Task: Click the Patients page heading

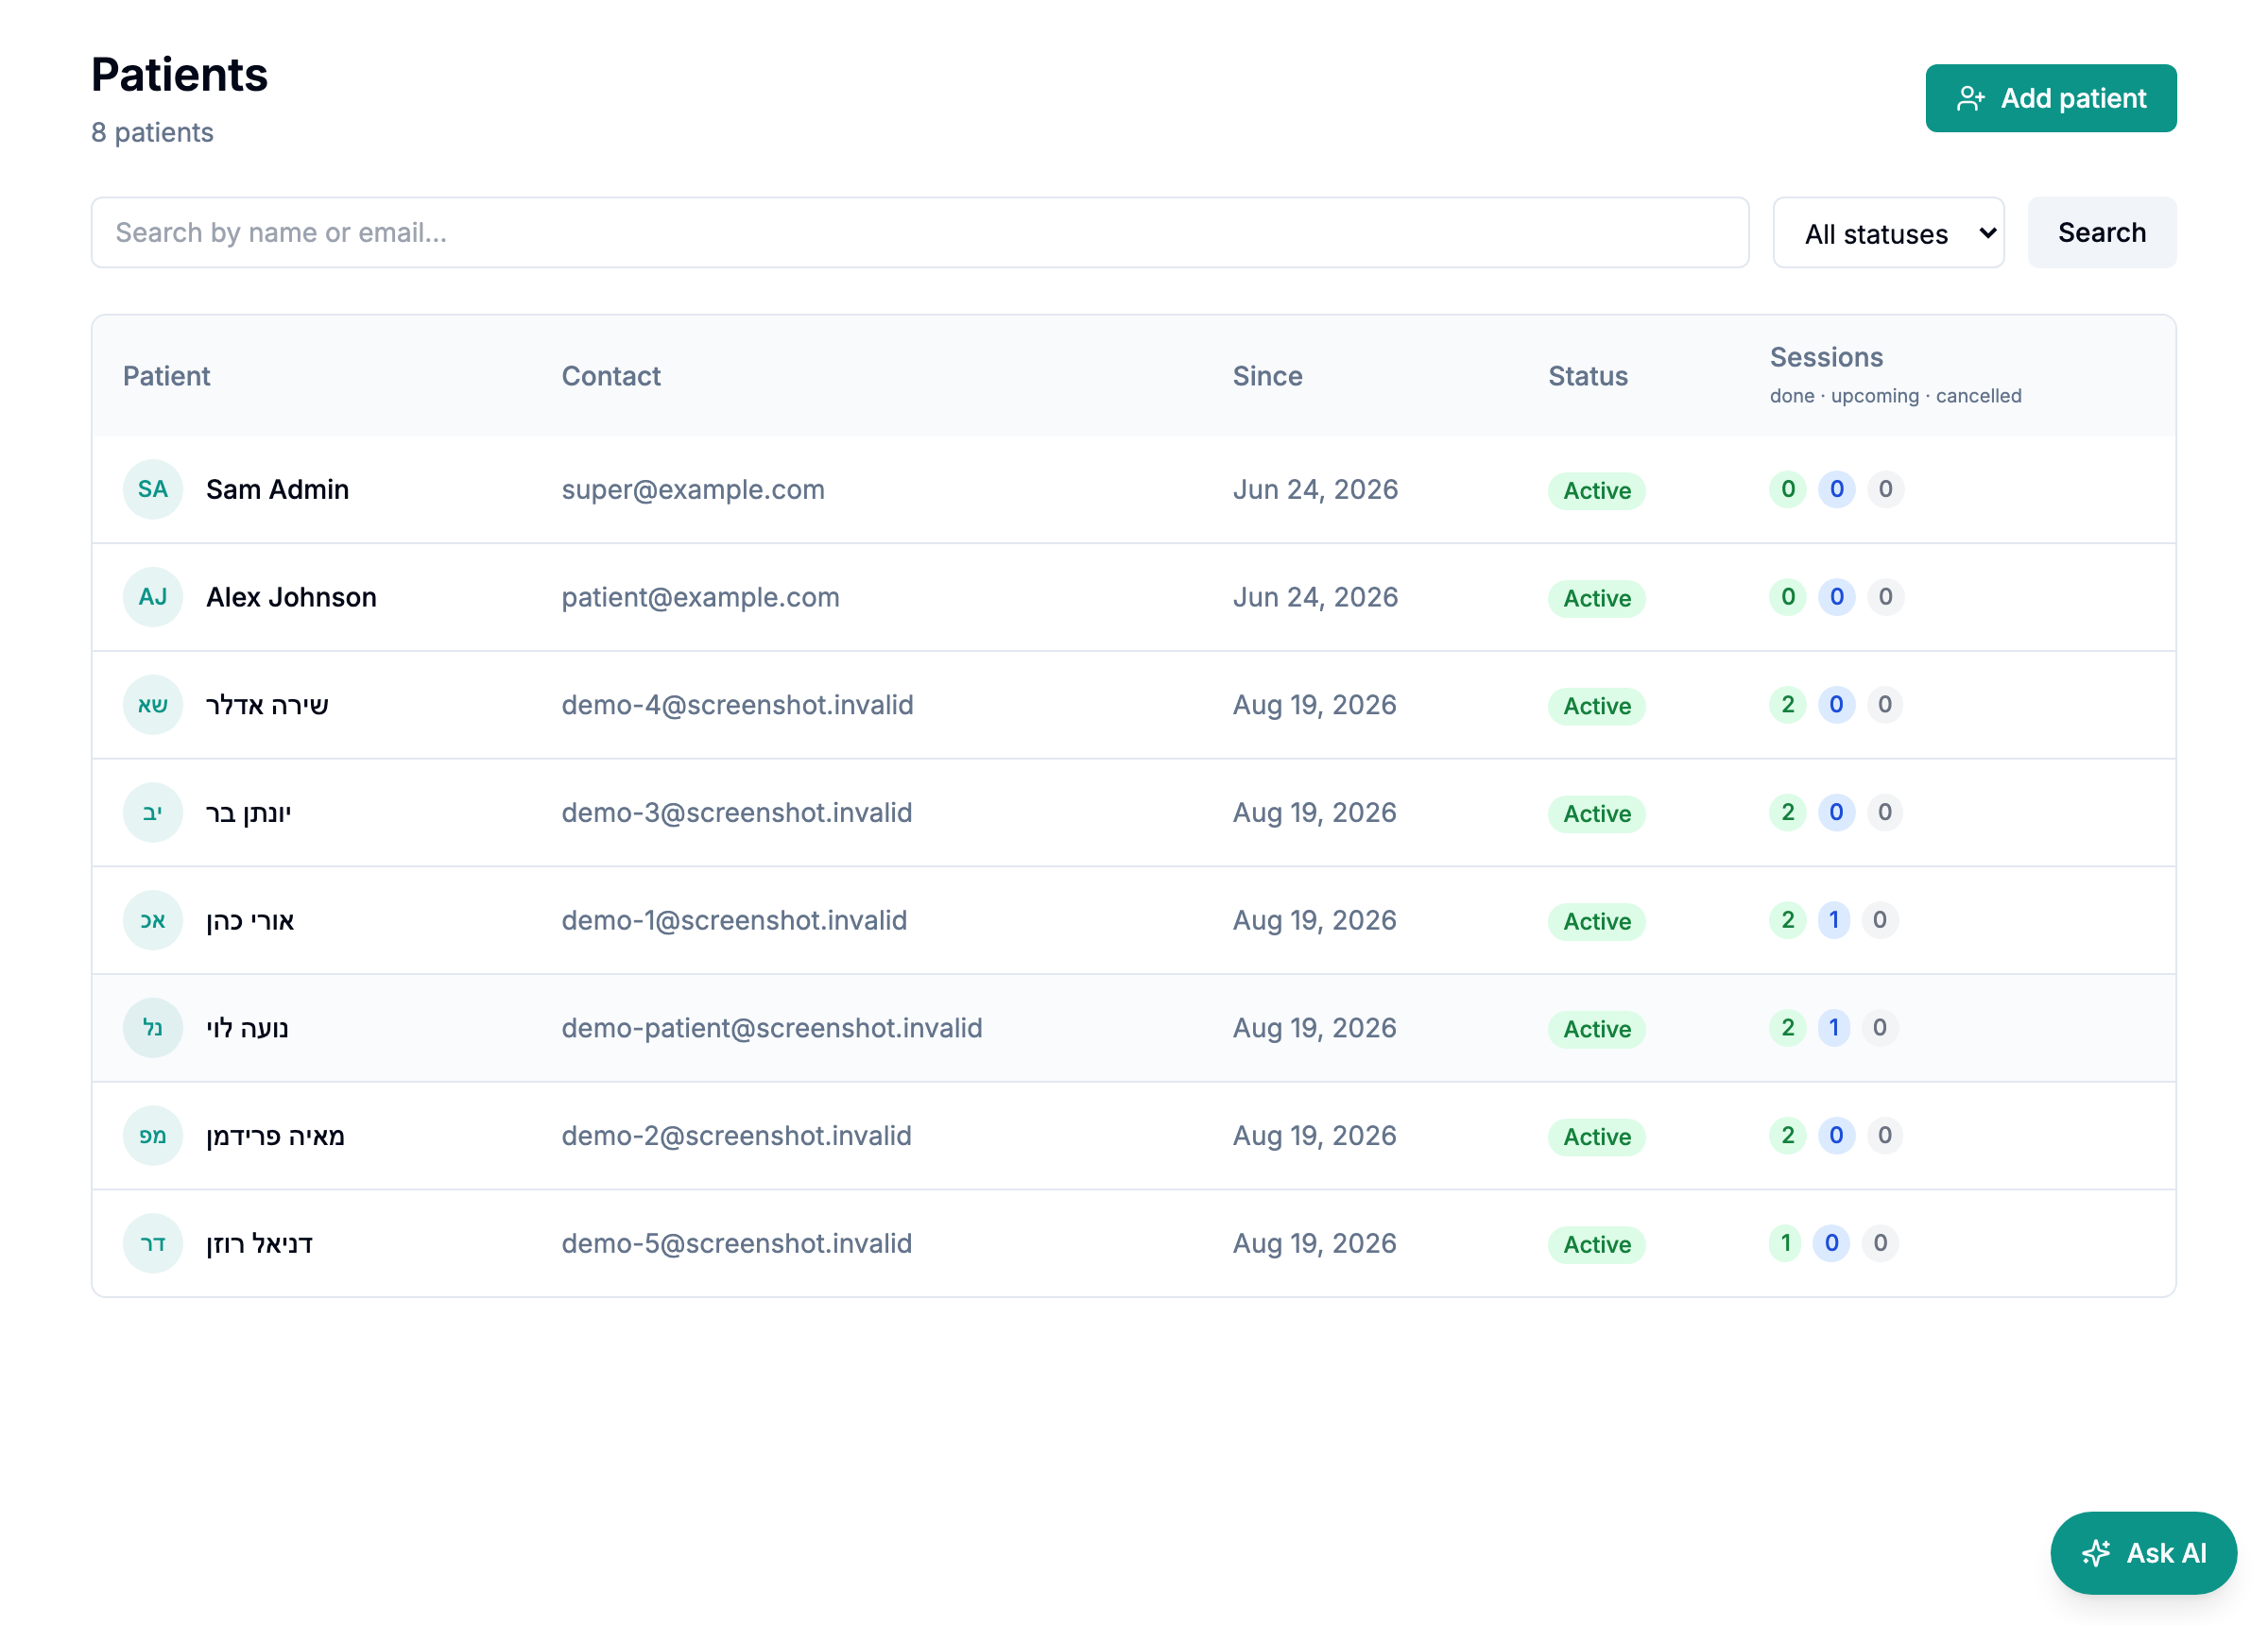Action: [179, 75]
